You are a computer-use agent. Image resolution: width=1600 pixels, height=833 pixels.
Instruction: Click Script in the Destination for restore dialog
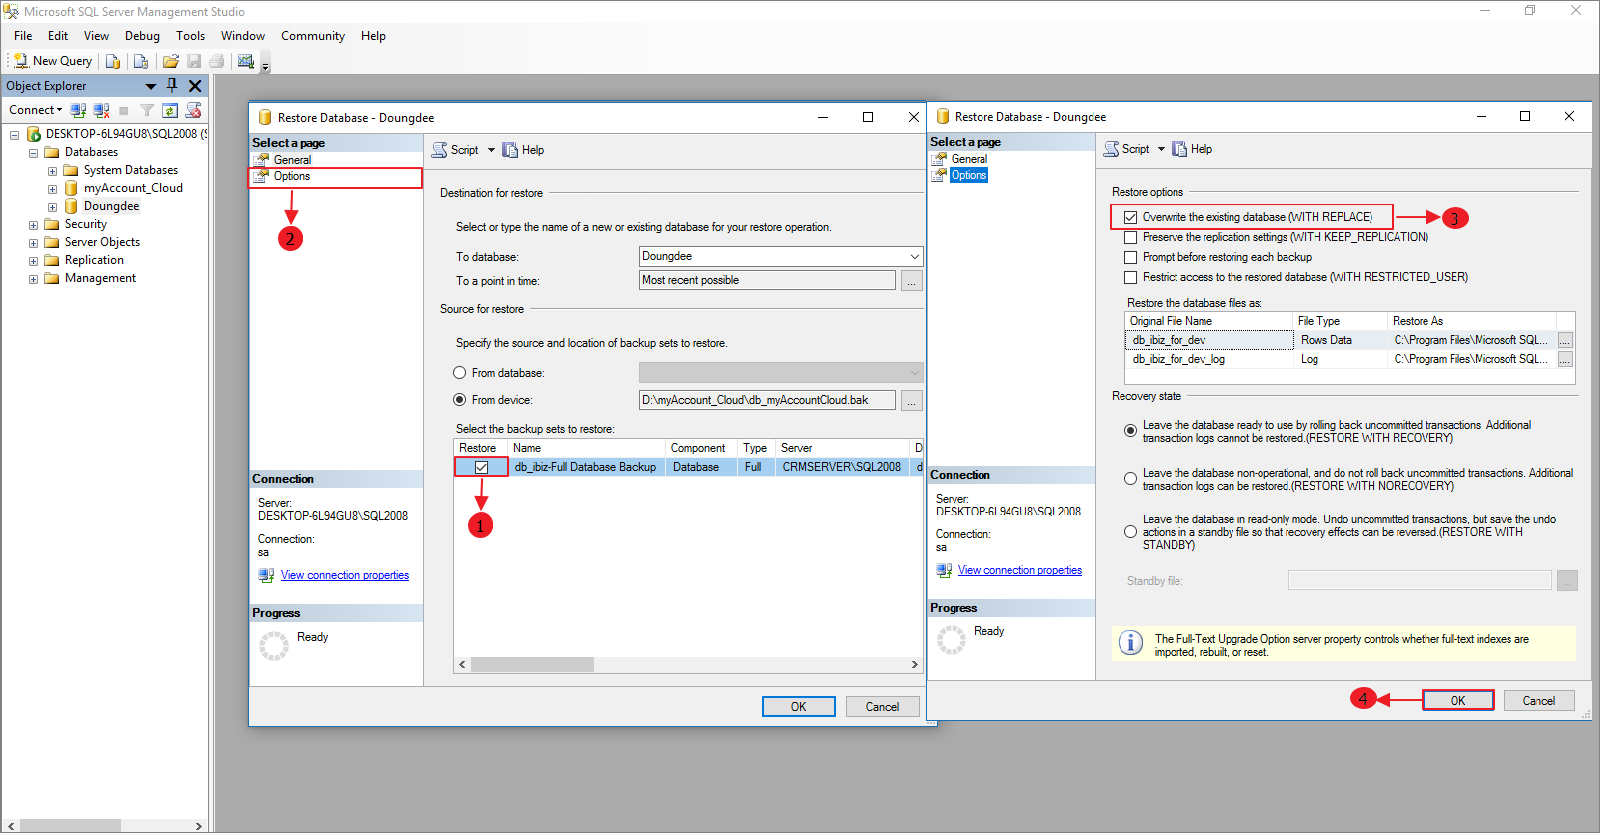point(455,150)
